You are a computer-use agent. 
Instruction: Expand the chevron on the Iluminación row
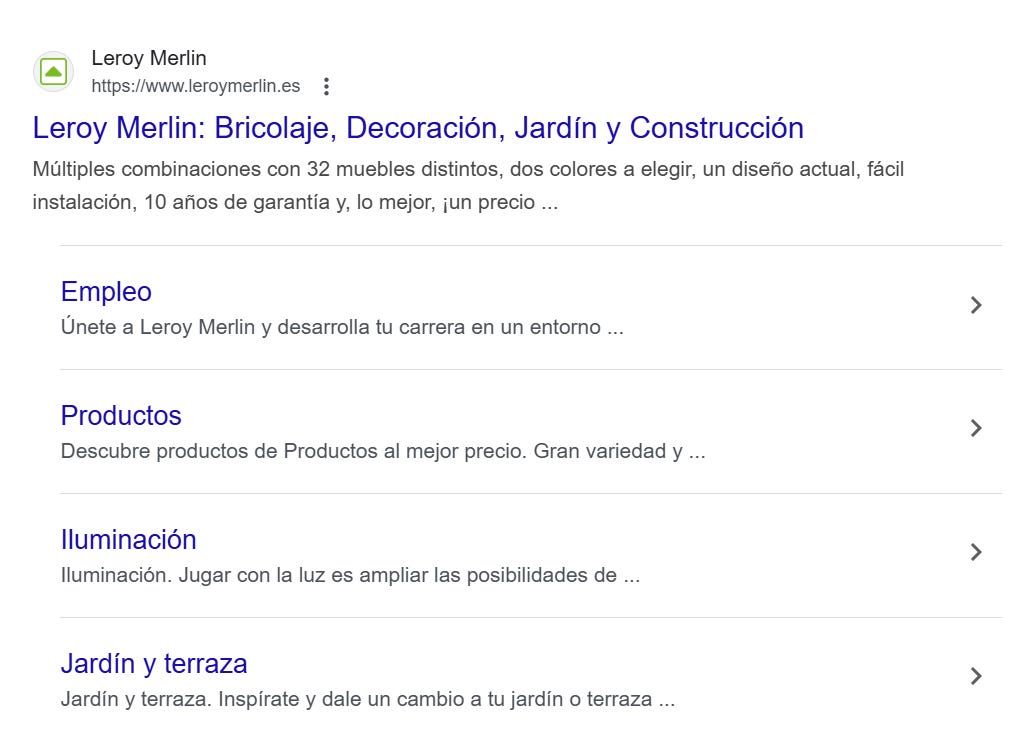tap(976, 552)
